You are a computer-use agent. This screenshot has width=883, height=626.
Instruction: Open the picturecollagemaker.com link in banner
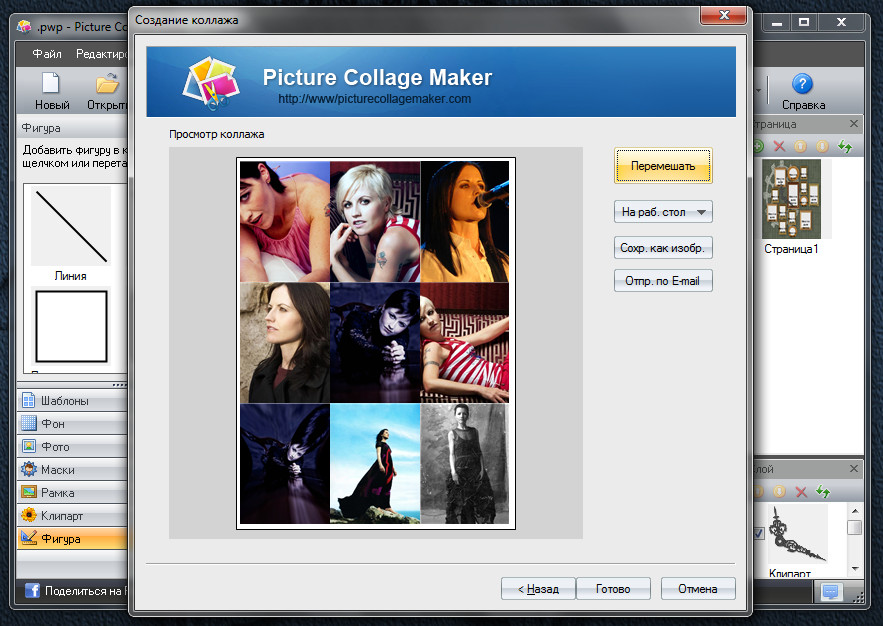tap(374, 99)
